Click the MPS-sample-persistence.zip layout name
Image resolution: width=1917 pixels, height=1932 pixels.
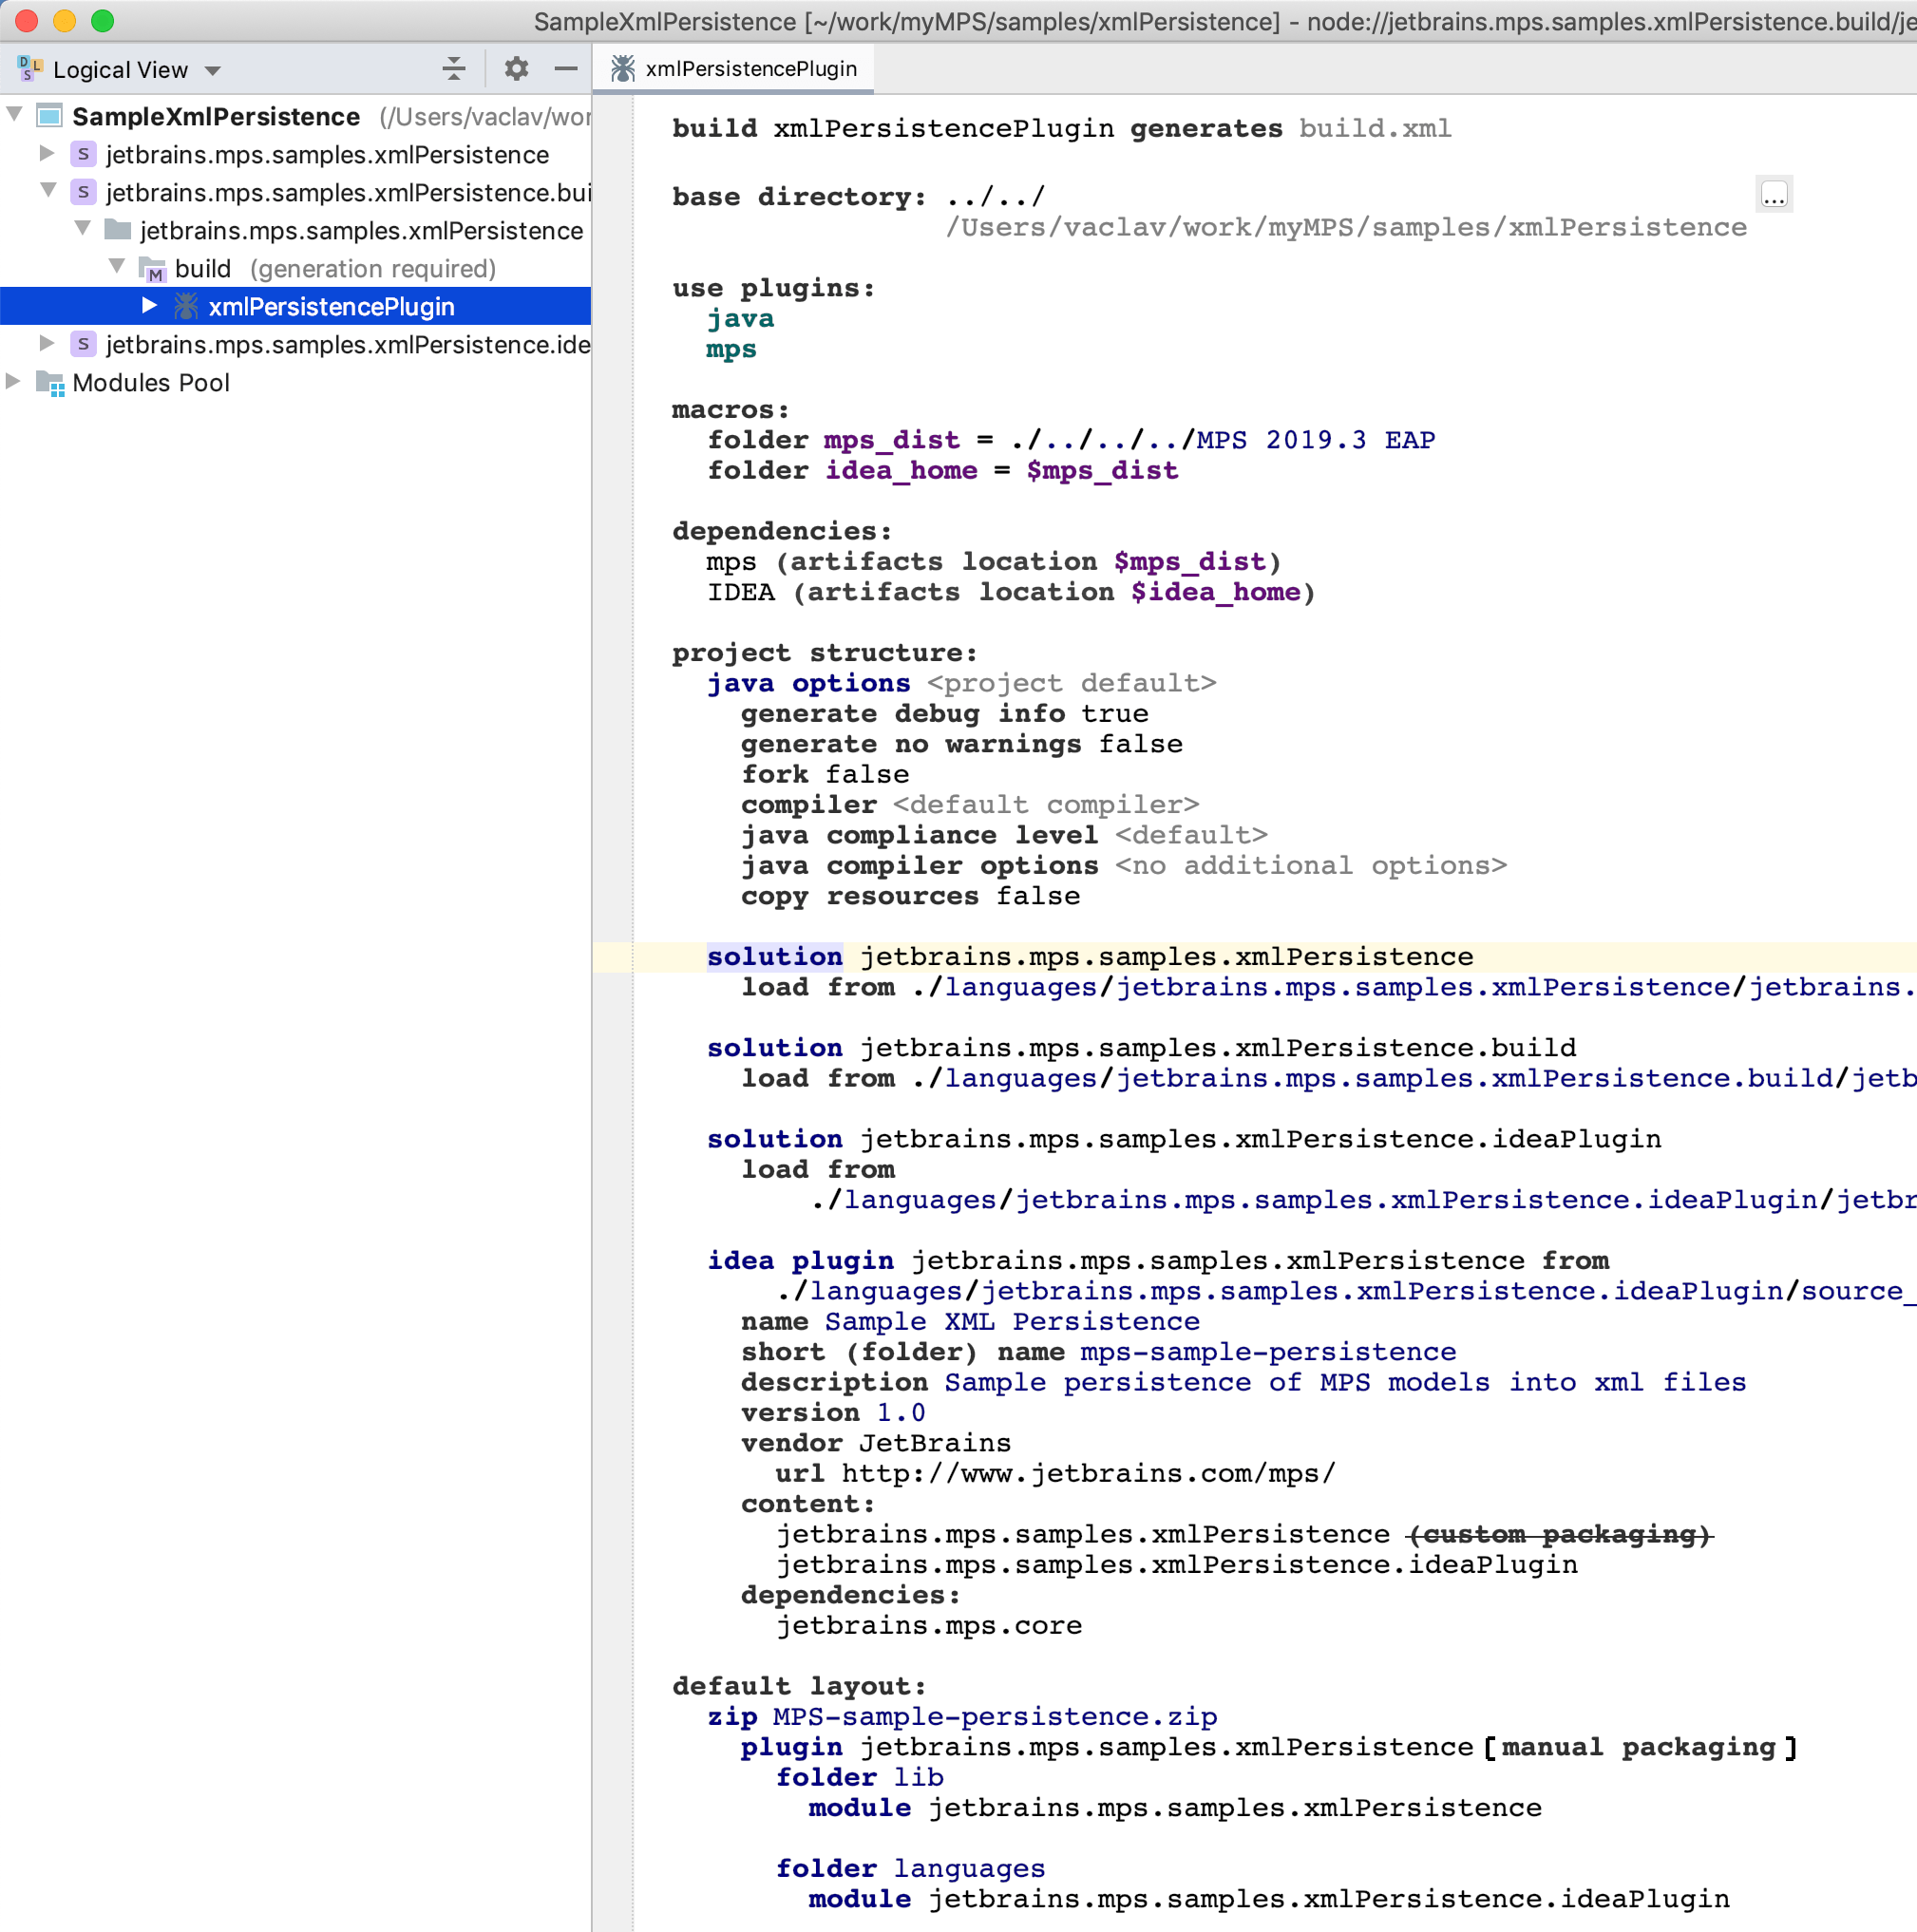point(994,1716)
